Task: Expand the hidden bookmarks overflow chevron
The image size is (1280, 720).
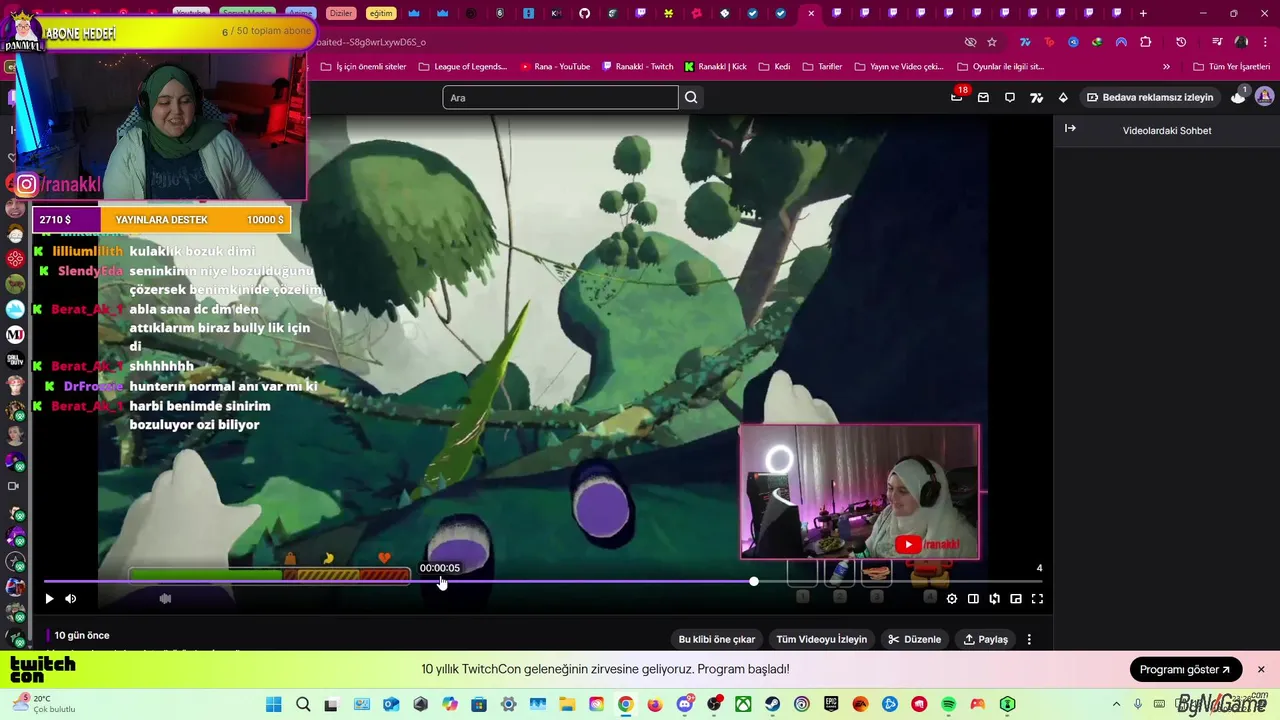Action: [1166, 67]
